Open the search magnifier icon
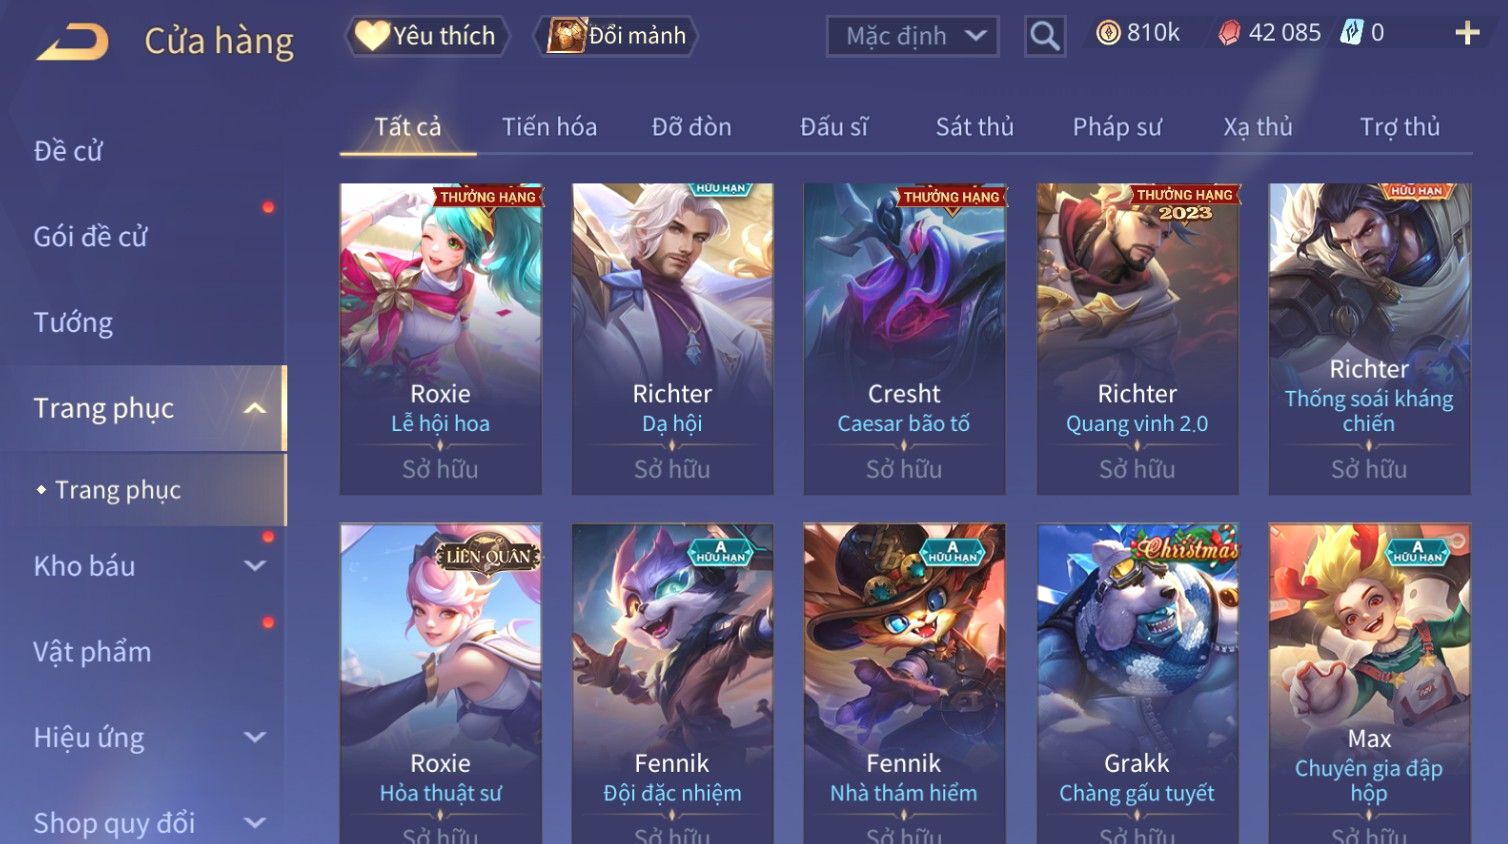Image resolution: width=1508 pixels, height=844 pixels. tap(1045, 36)
